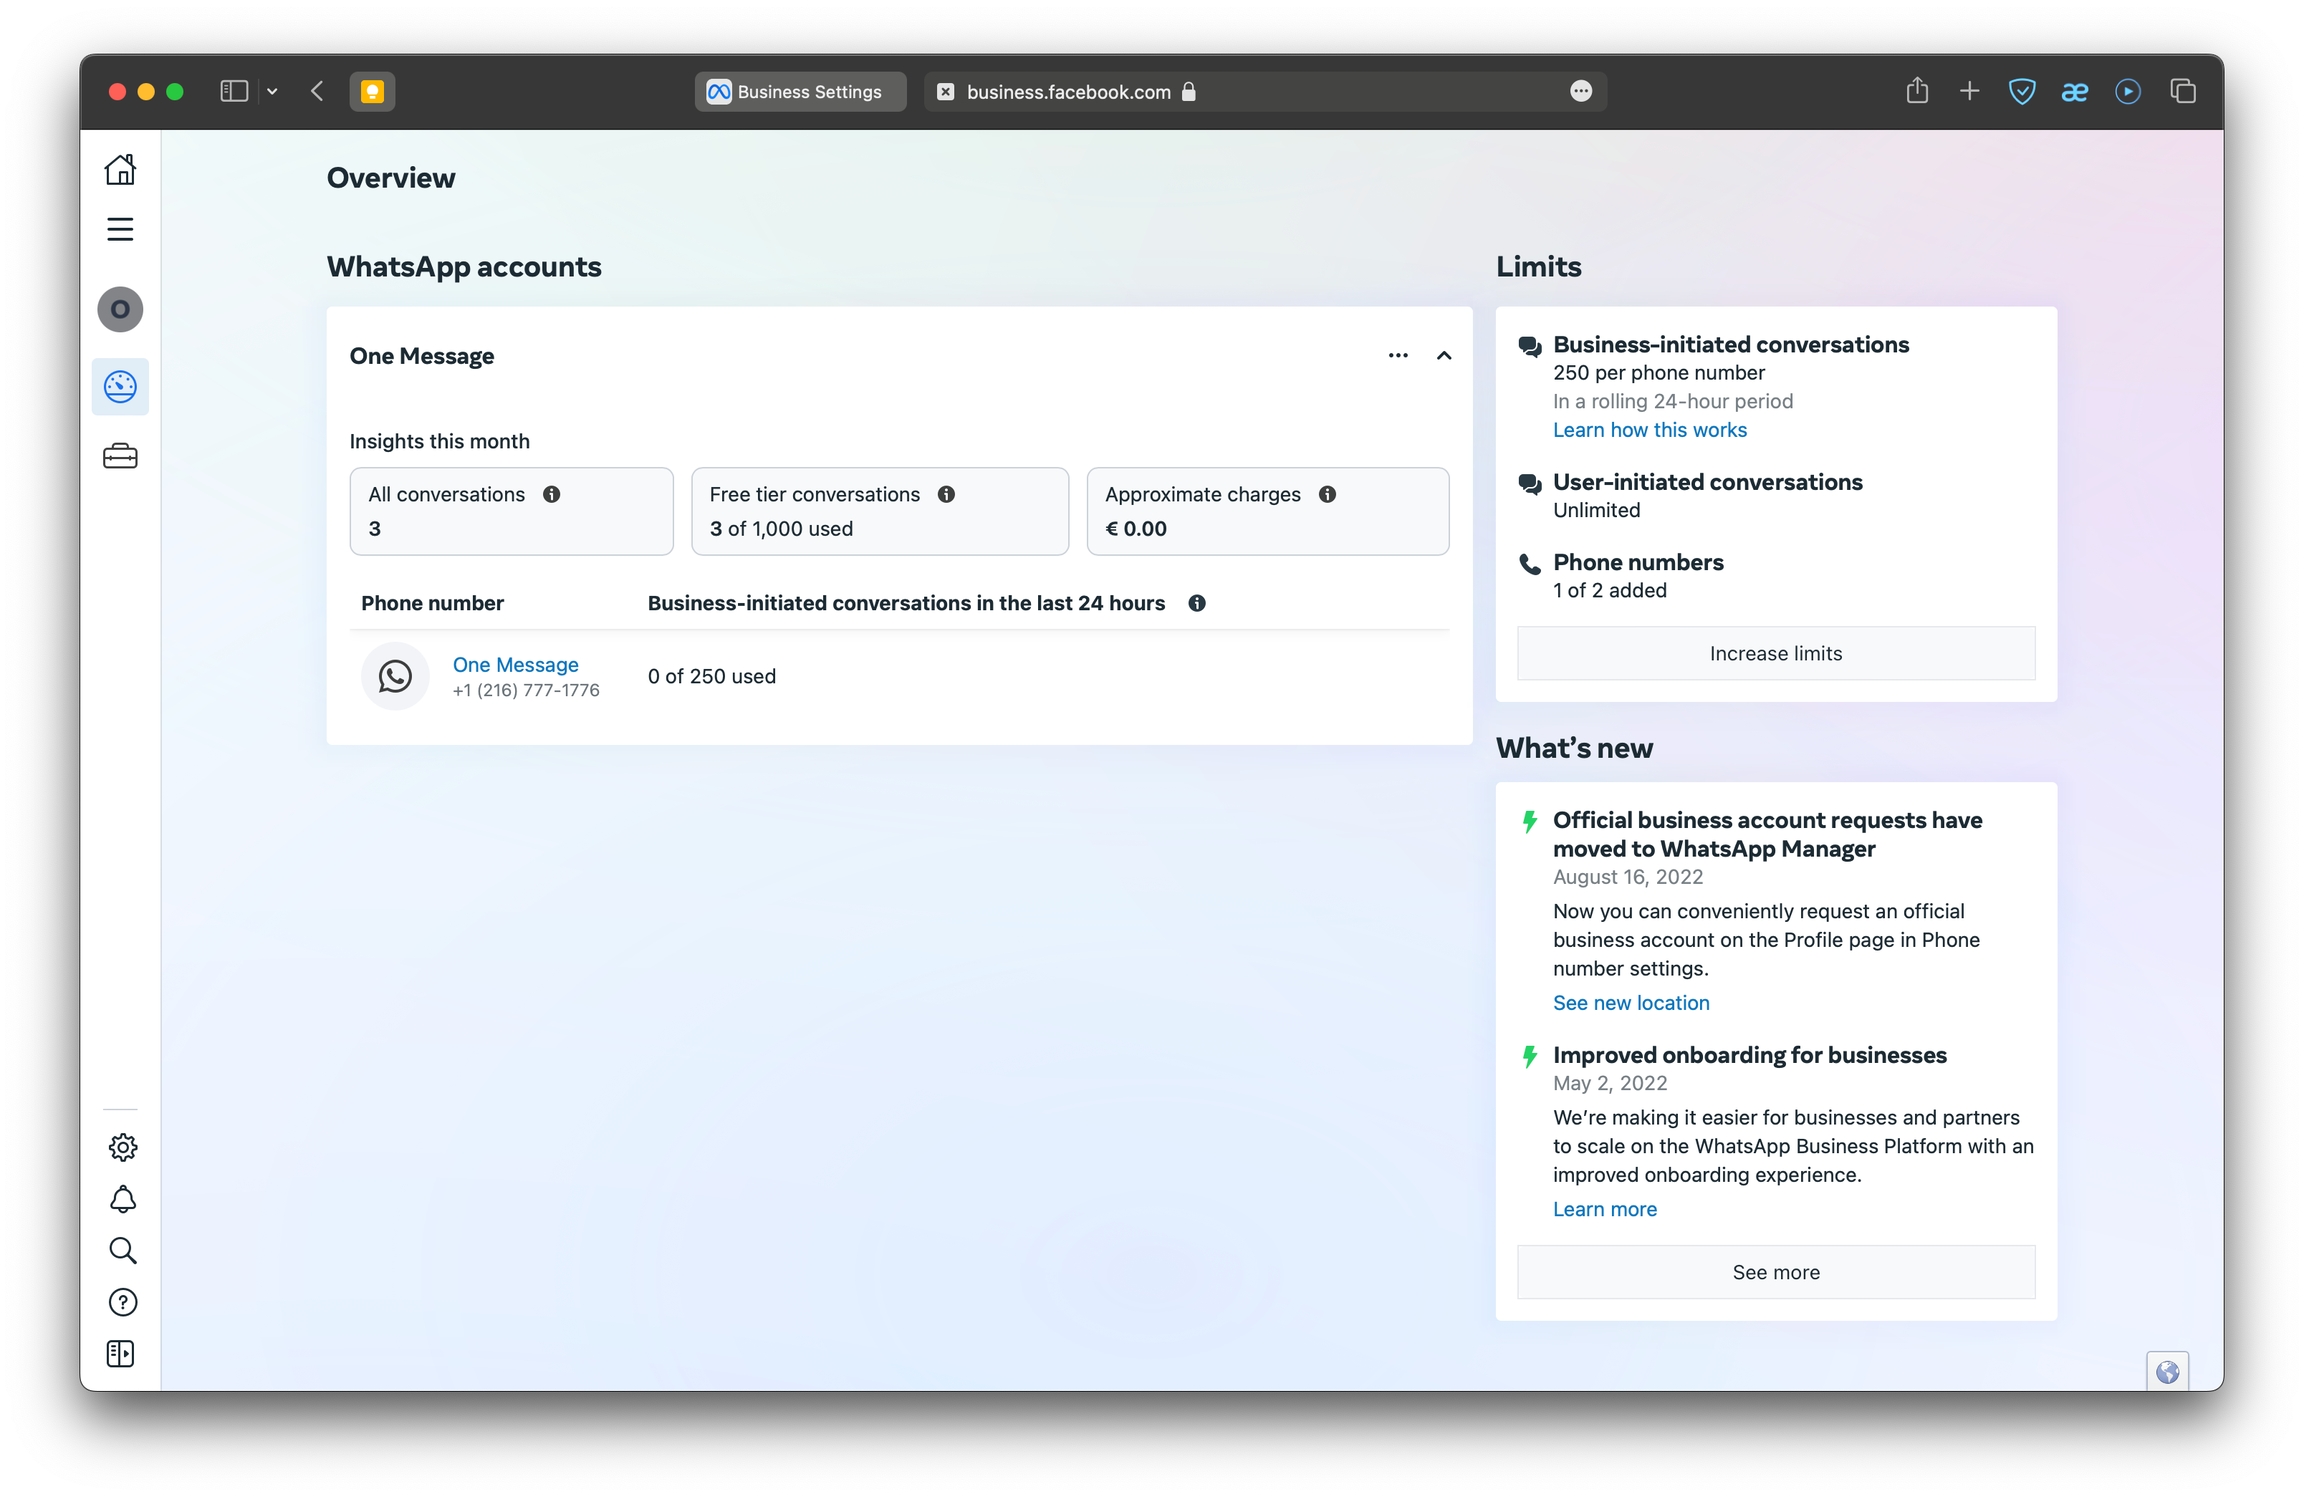This screenshot has width=2304, height=1497.
Task: Collapse the One Message account card
Action: pos(1444,356)
